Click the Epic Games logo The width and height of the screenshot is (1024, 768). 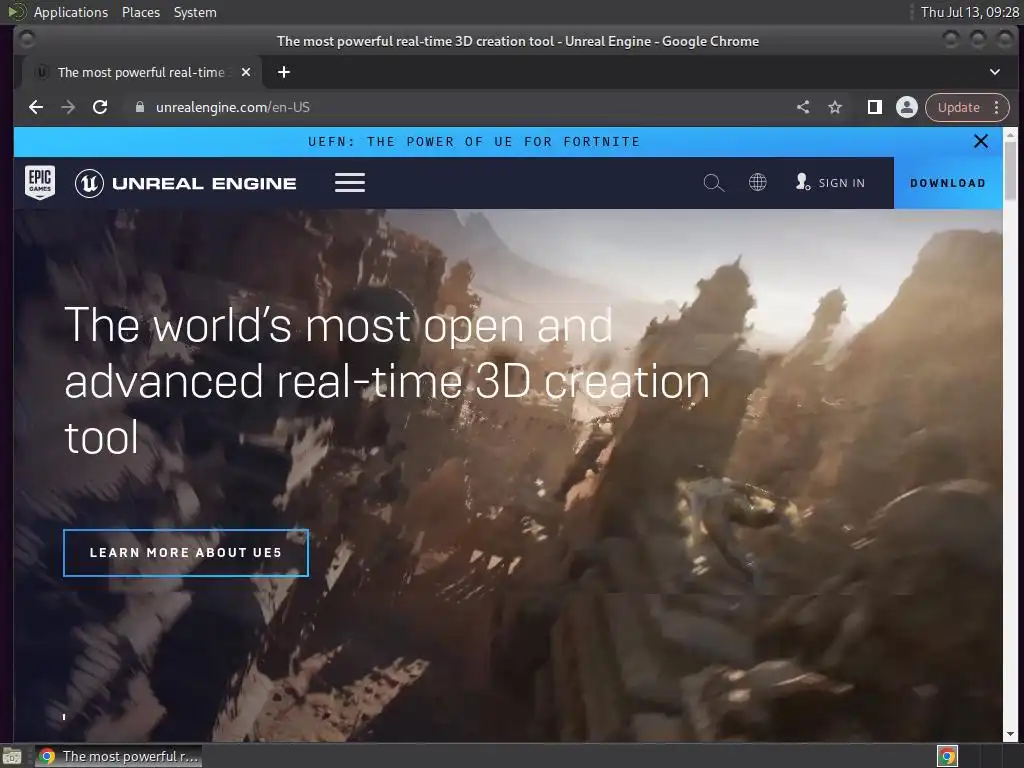click(x=40, y=182)
